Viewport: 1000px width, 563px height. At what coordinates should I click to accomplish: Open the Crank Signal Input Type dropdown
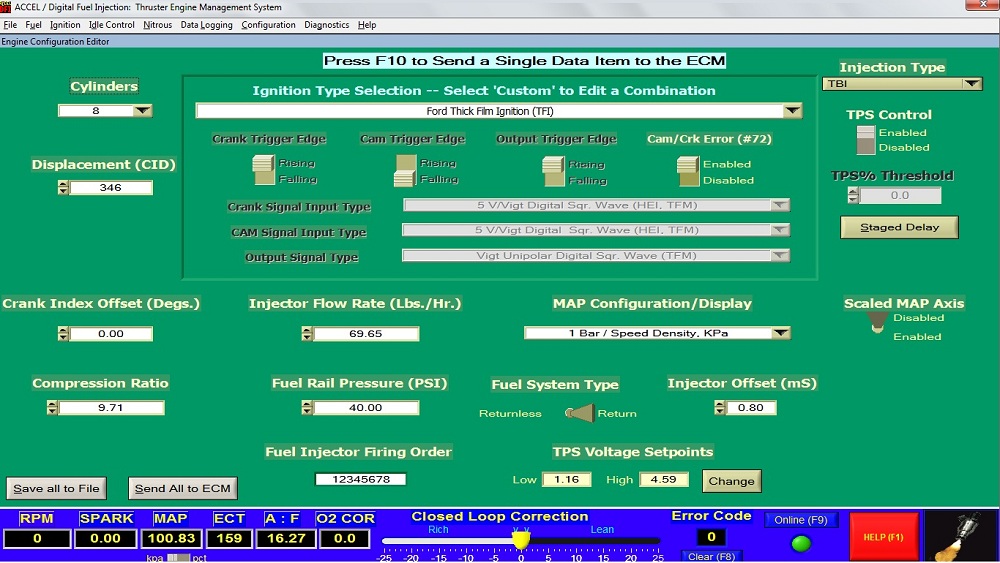[x=780, y=205]
